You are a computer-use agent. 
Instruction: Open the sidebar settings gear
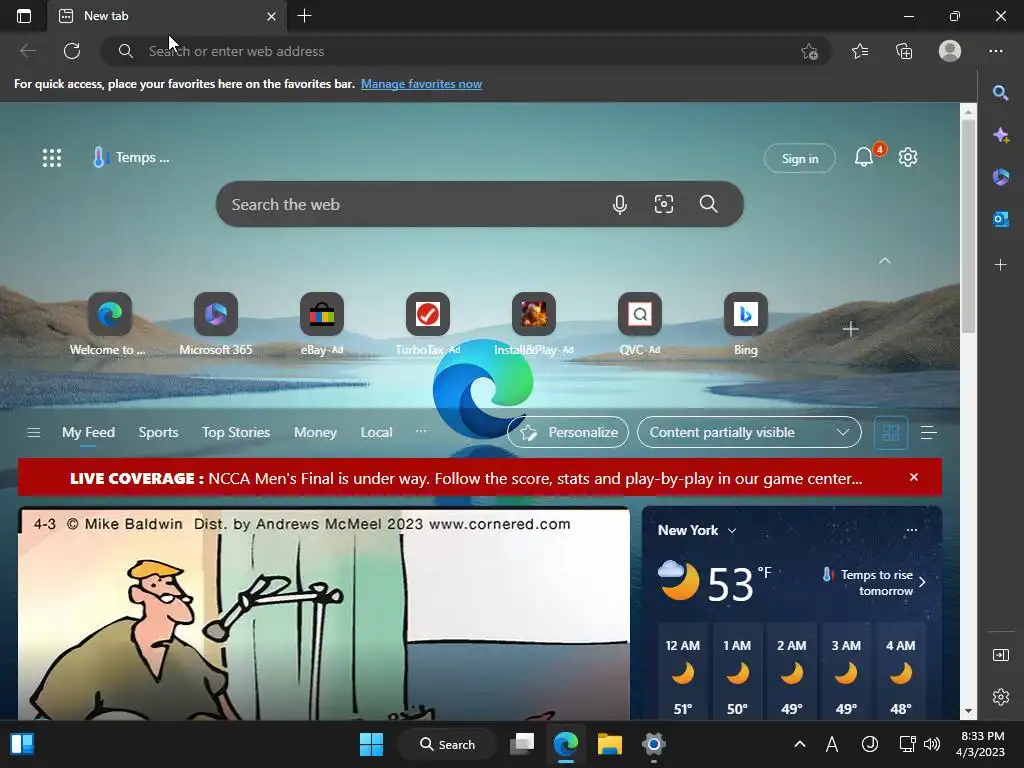[1000, 697]
